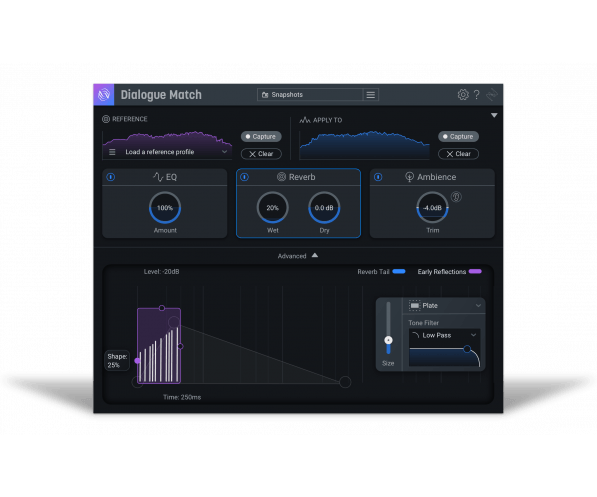Click the purple Shape handle on left edge

137,360
